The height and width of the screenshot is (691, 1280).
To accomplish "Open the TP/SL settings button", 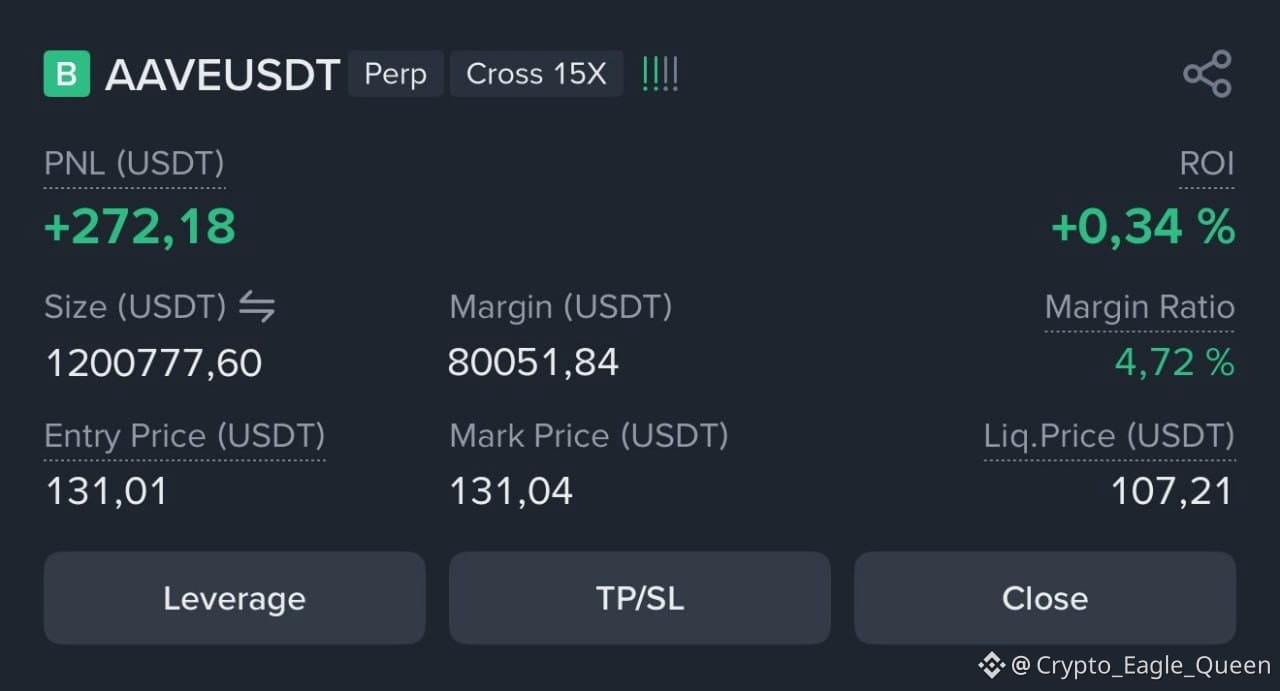I will click(x=640, y=598).
